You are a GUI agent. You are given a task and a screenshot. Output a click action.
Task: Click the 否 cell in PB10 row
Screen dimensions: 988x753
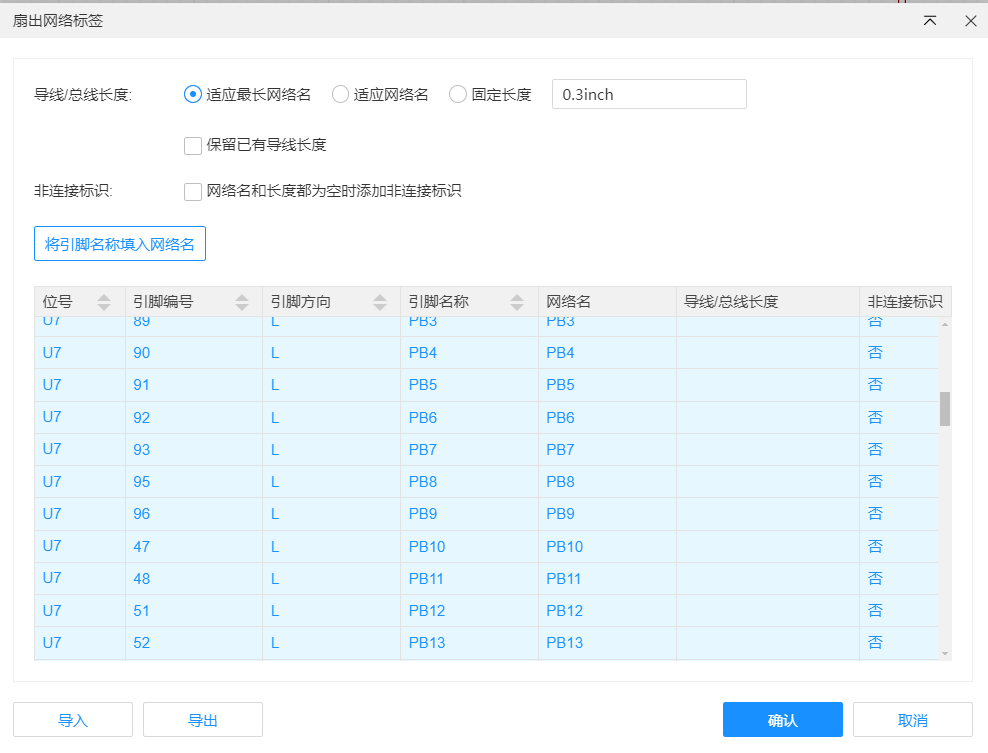[899, 547]
